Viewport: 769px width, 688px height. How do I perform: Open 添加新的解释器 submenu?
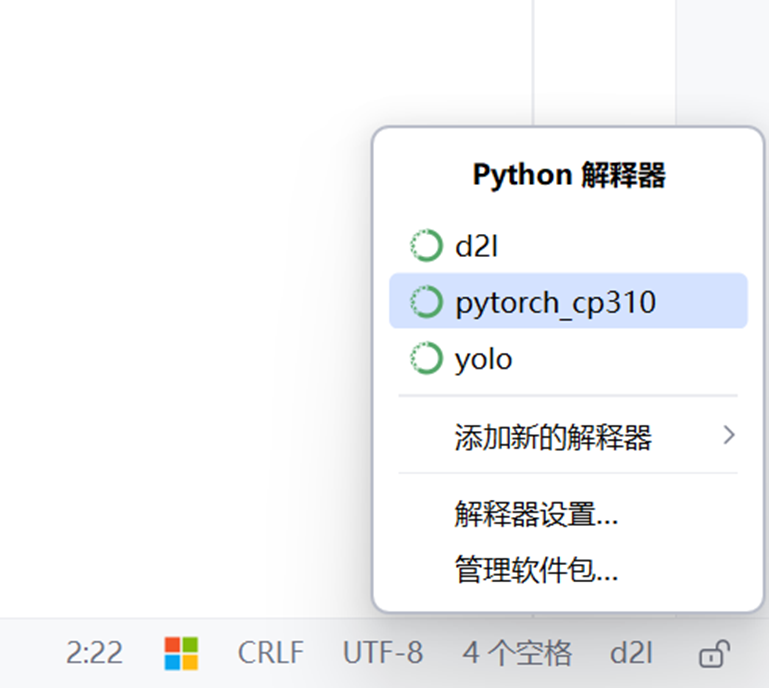(568, 435)
